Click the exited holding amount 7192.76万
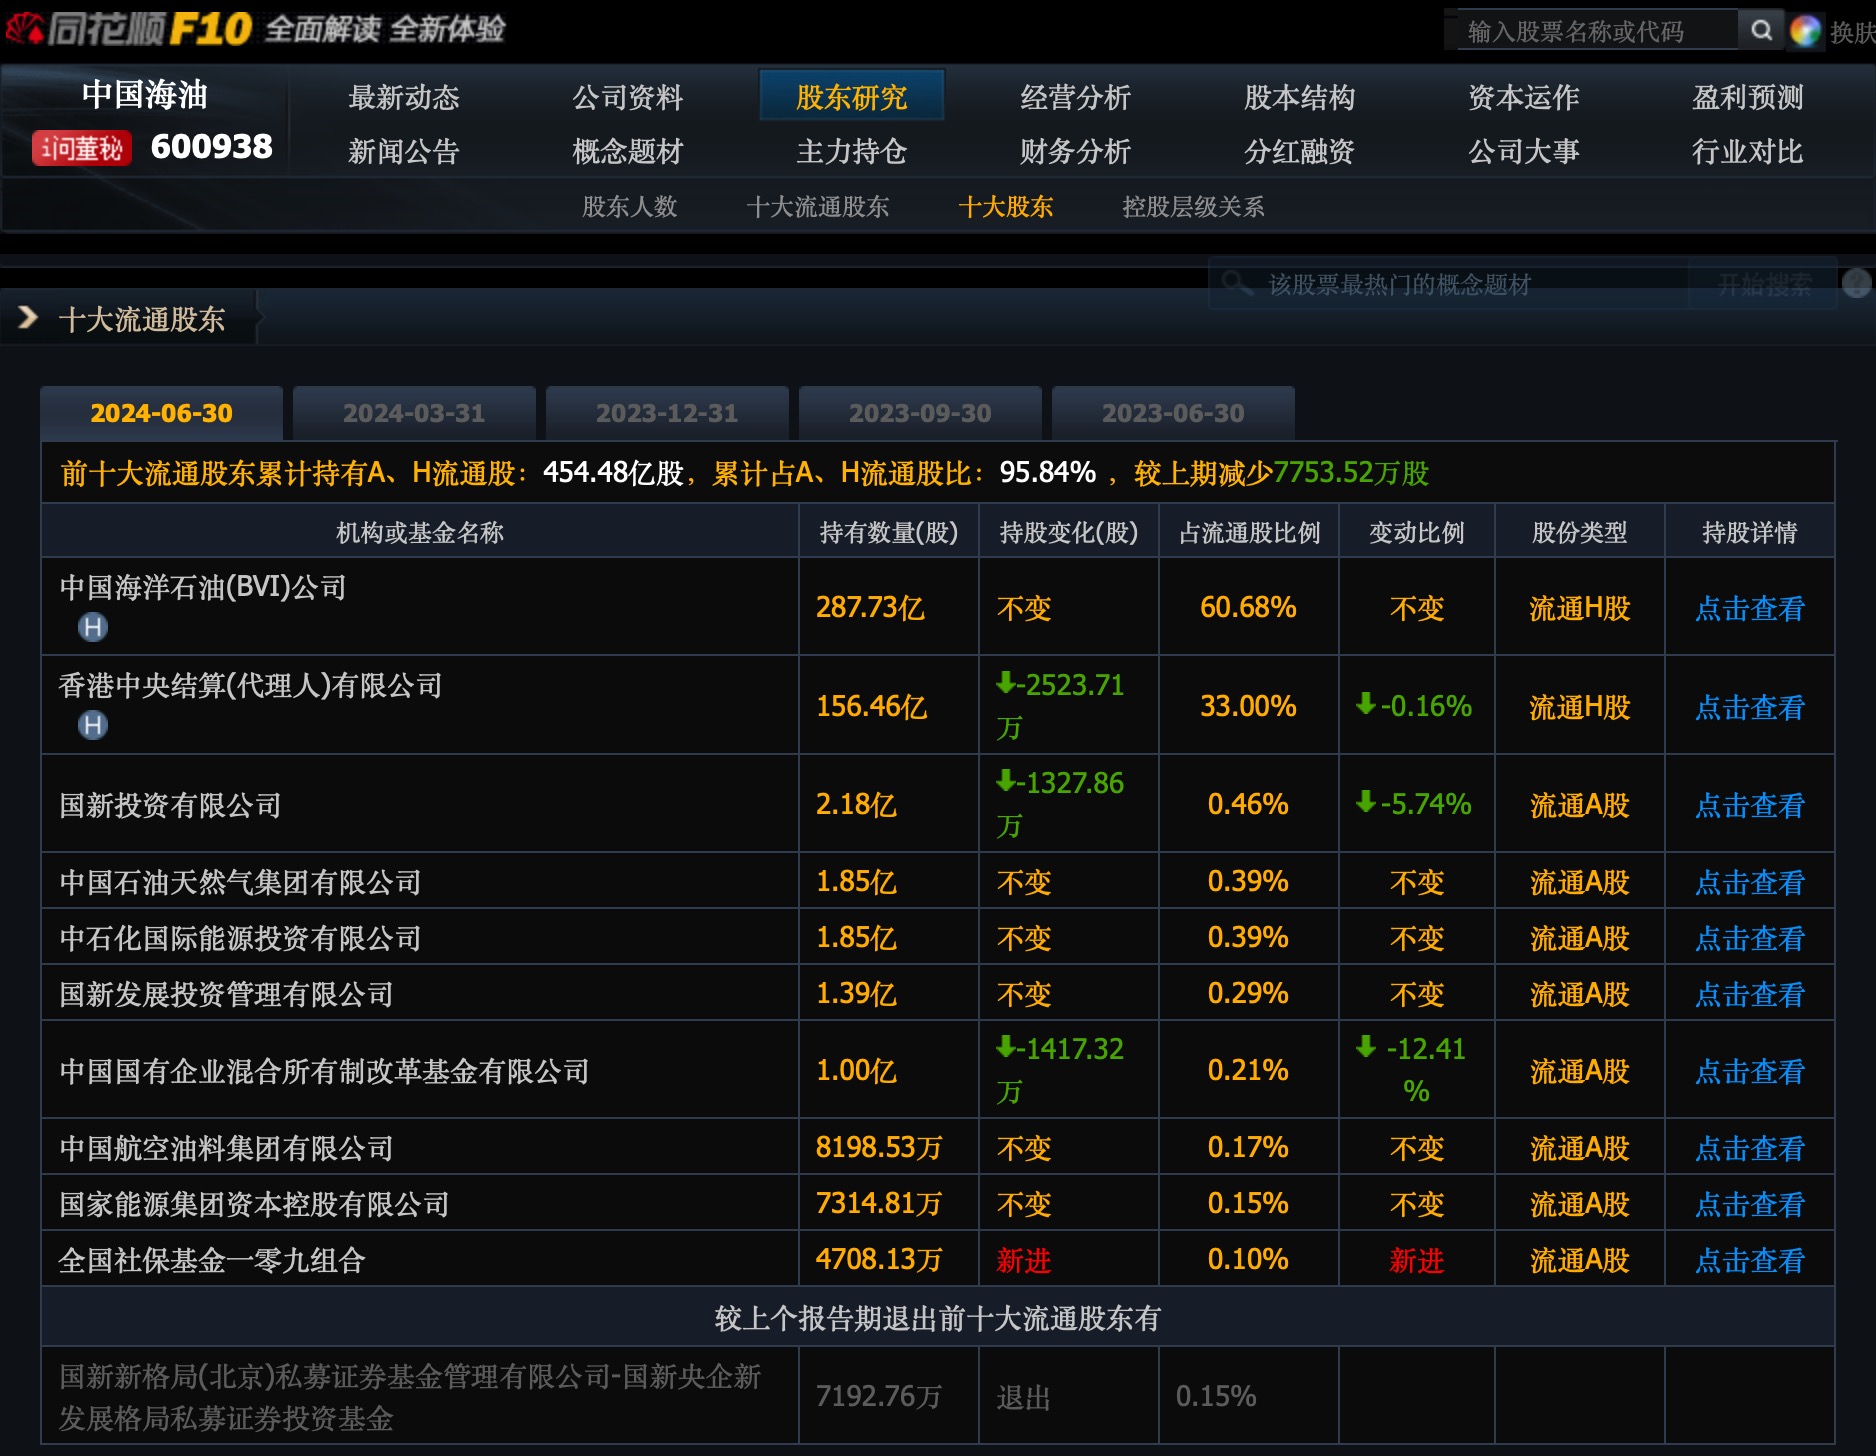1876x1456 pixels. pyautogui.click(x=879, y=1396)
